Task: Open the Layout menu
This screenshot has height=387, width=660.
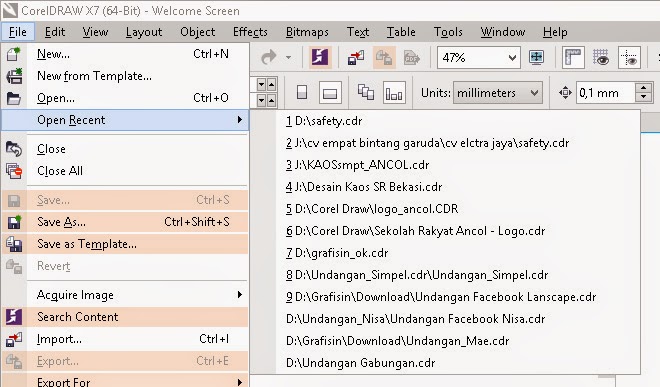Action: coord(144,32)
